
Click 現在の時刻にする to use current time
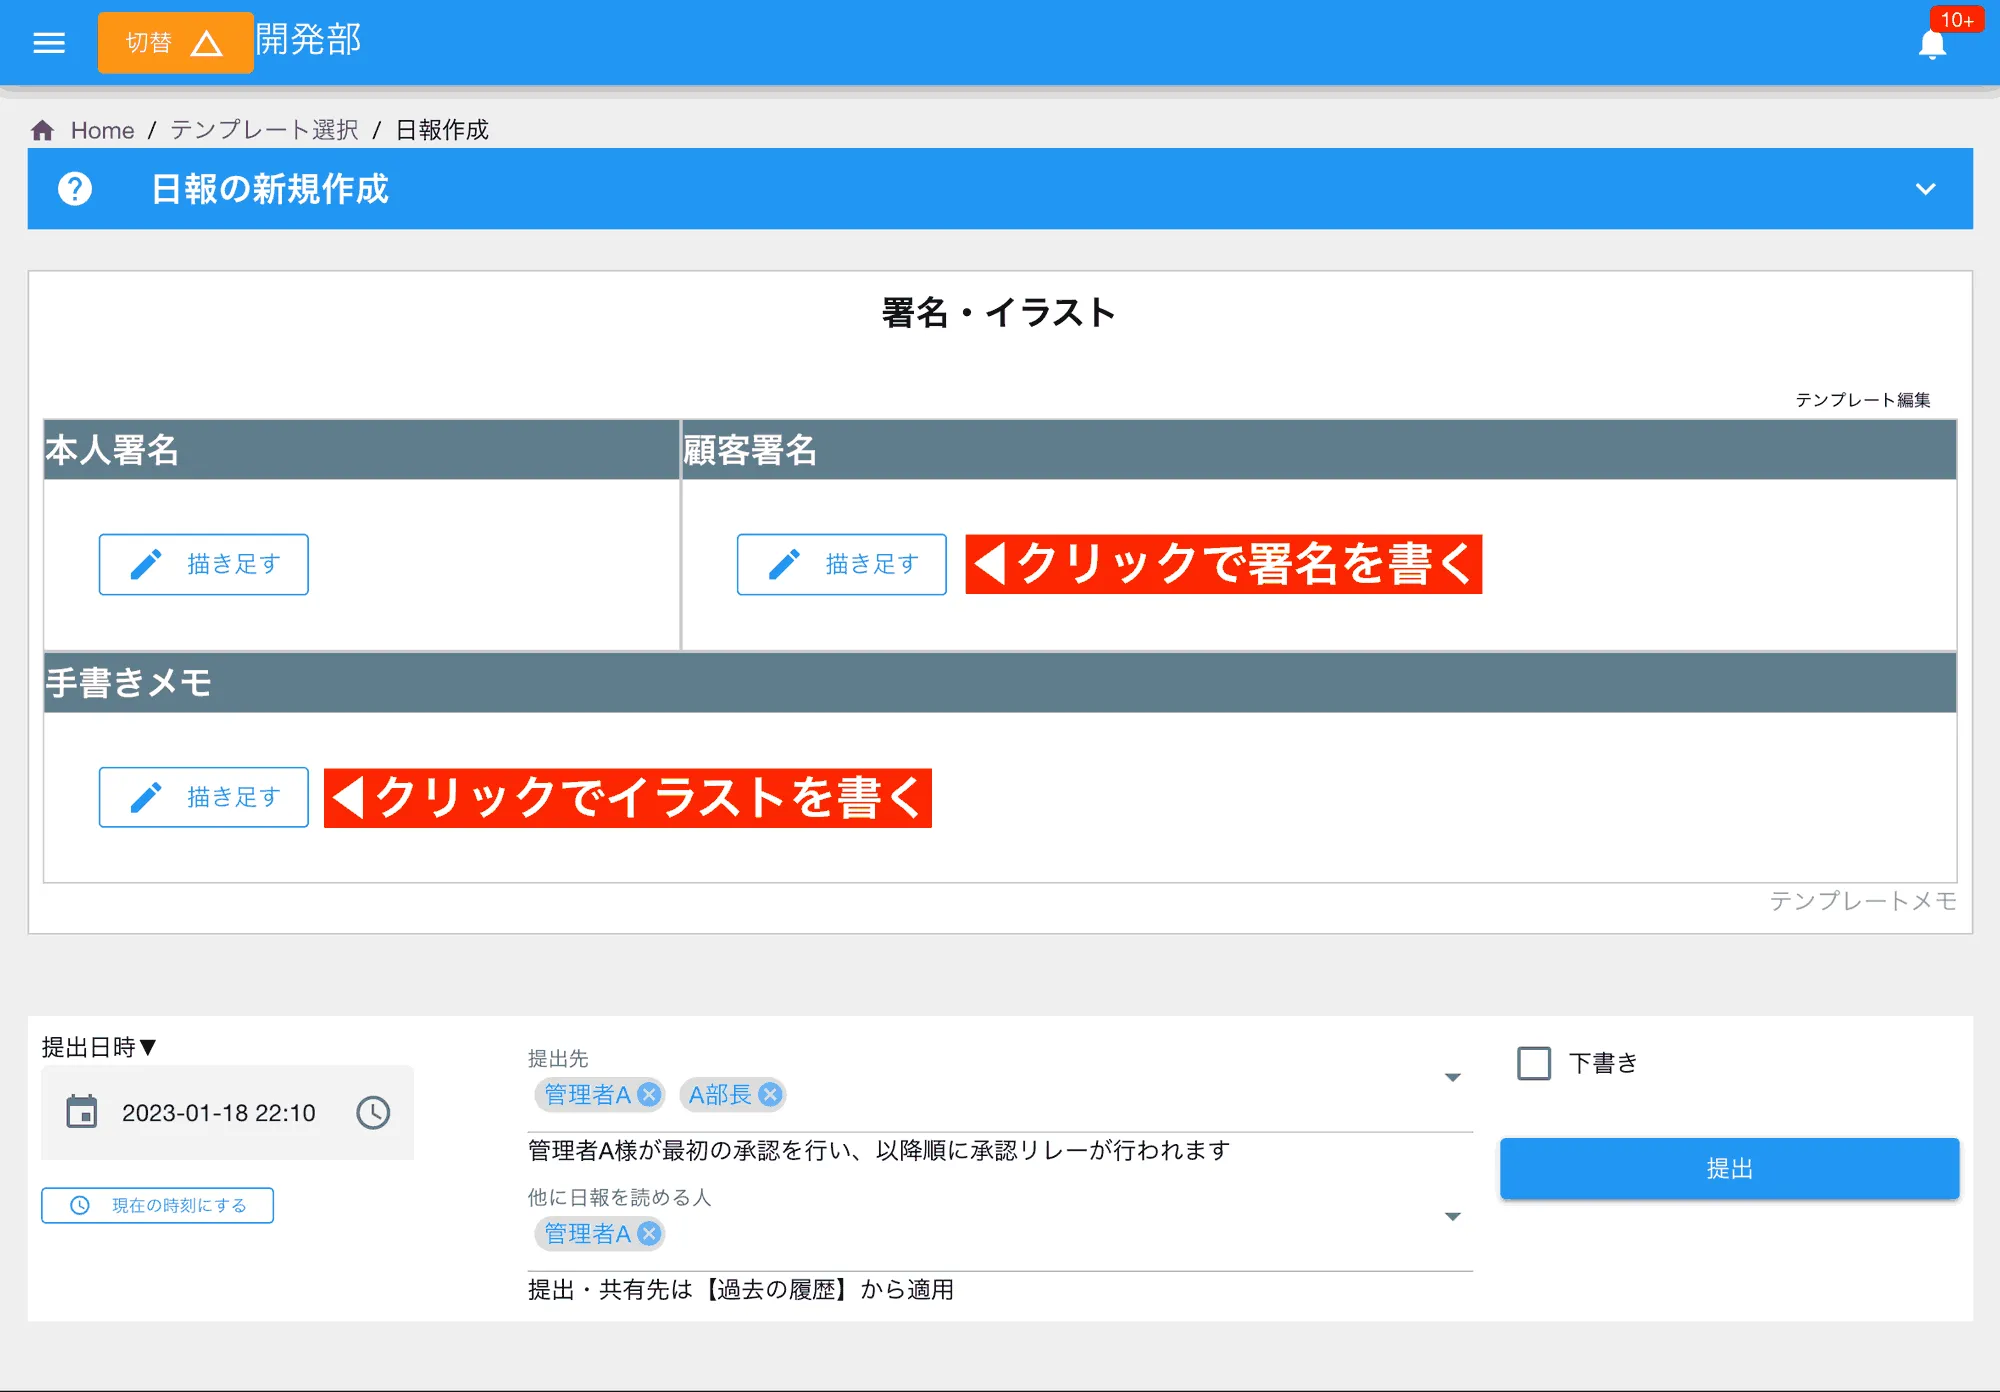click(157, 1205)
